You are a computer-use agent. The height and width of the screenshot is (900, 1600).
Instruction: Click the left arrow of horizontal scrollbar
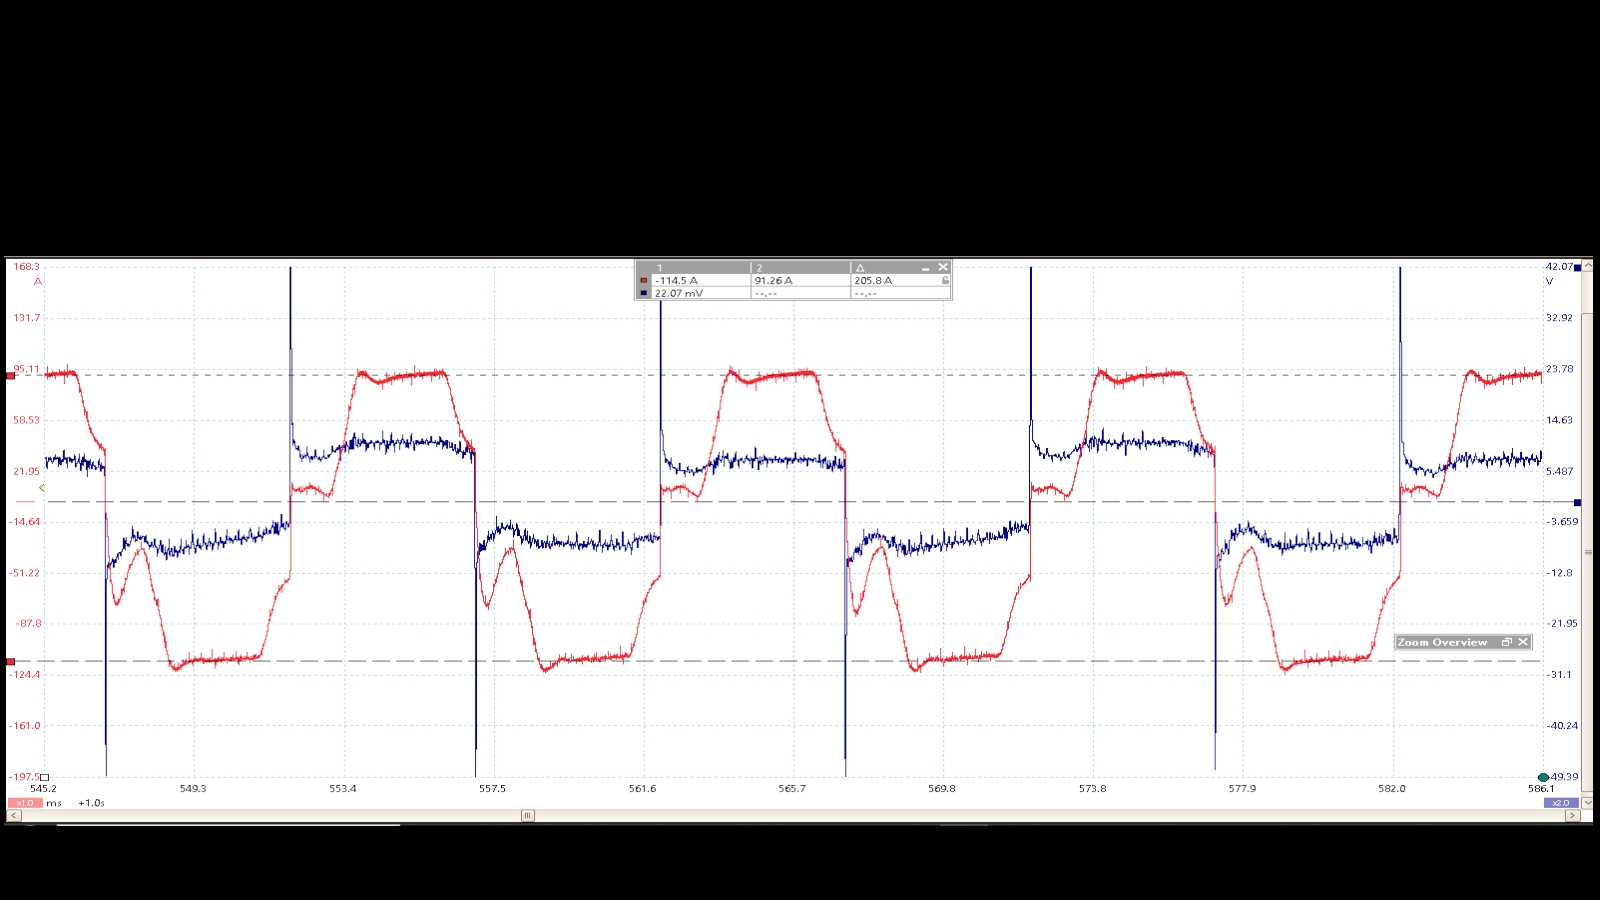(14, 816)
